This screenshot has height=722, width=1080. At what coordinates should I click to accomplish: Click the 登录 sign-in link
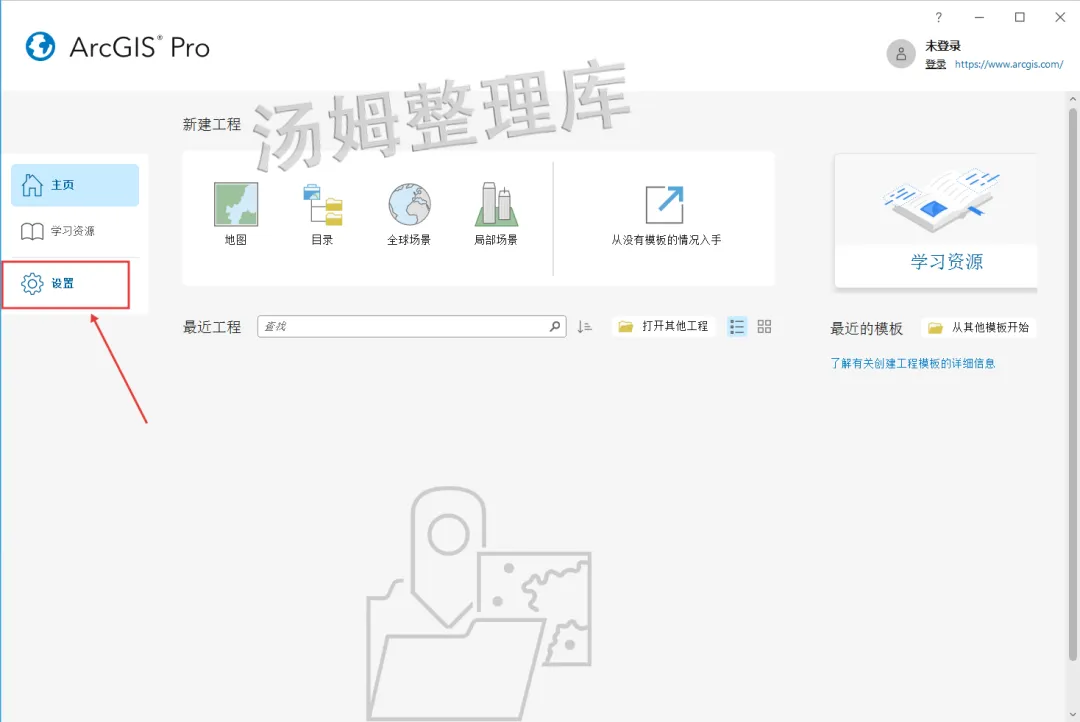click(x=935, y=64)
